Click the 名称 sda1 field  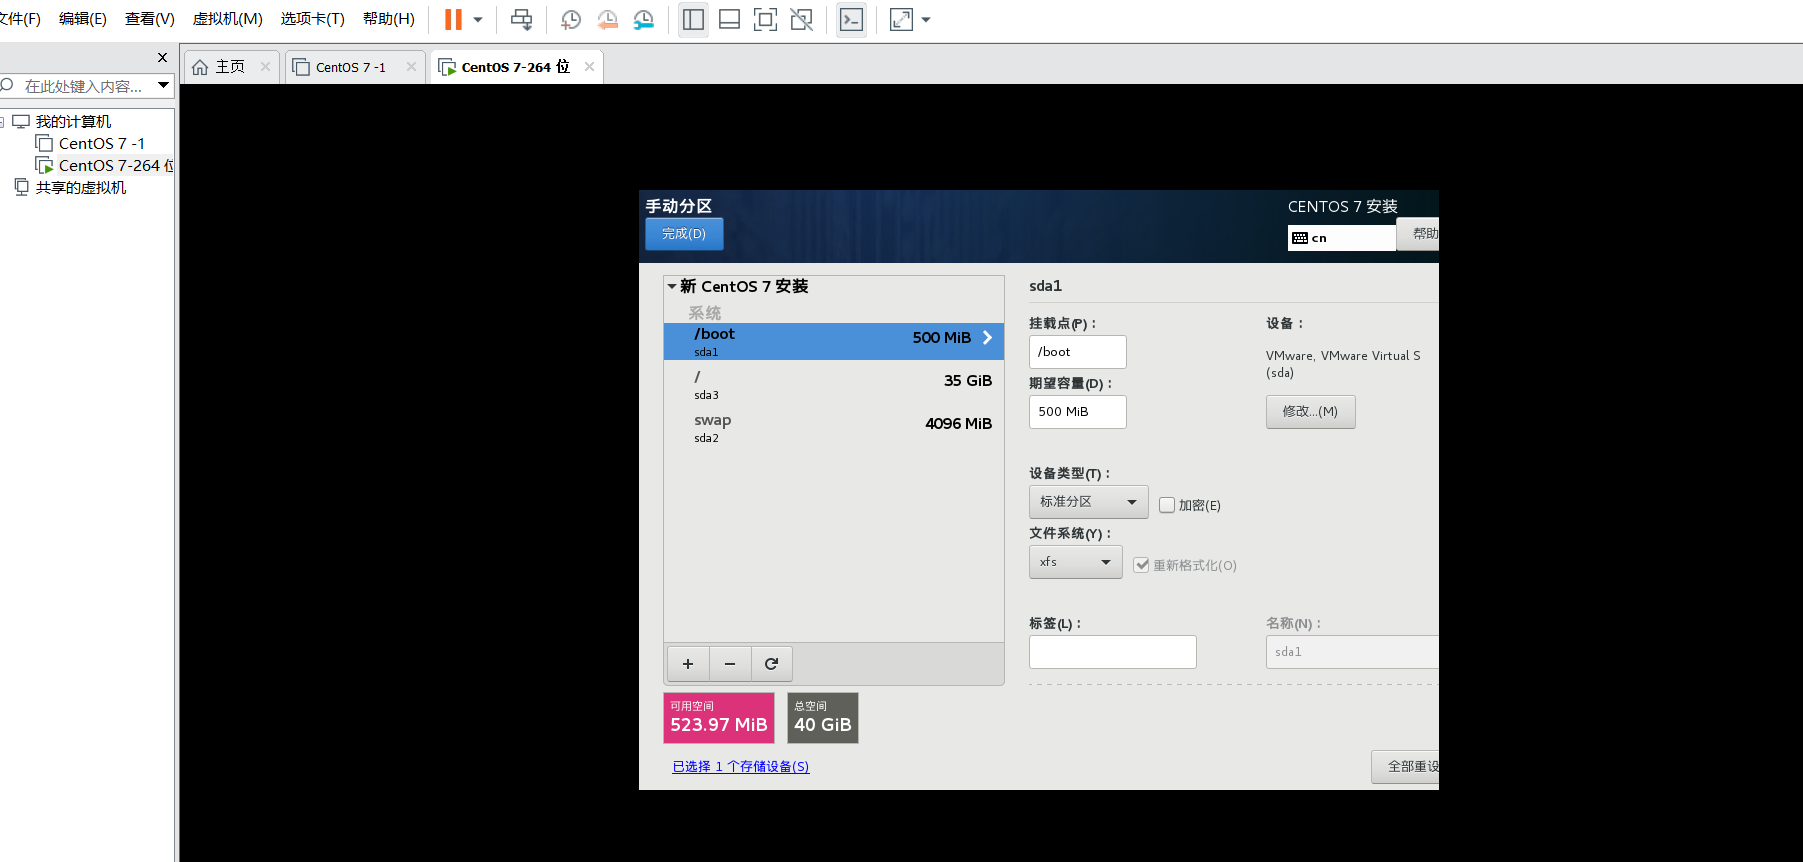[x=1353, y=652]
